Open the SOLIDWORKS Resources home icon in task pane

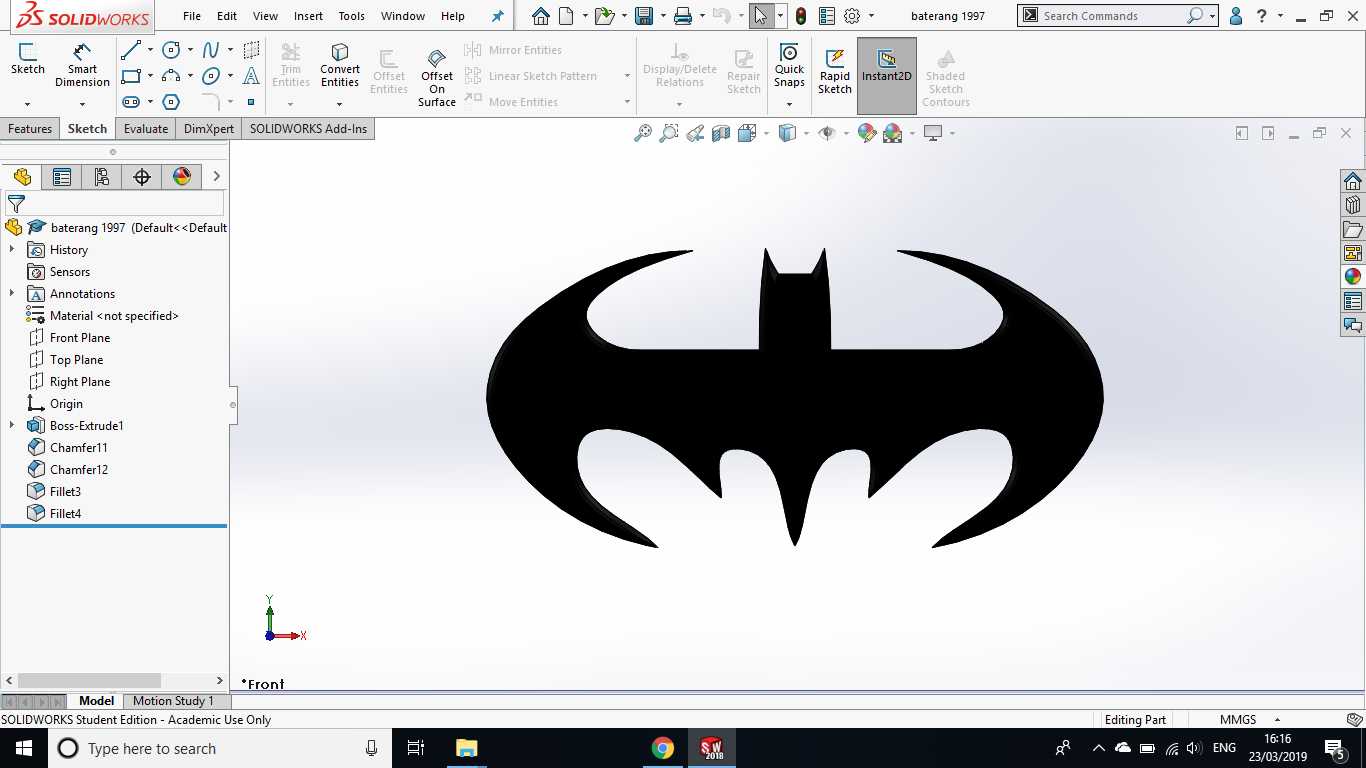[1353, 181]
